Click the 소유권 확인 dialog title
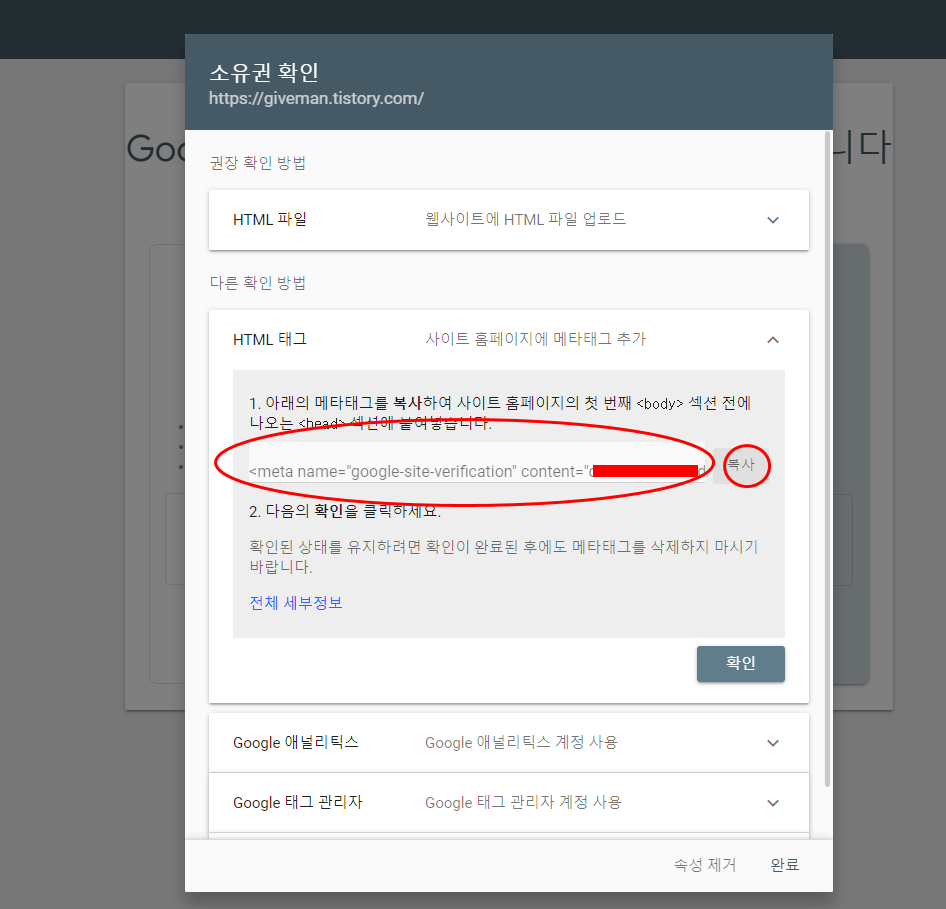 (x=264, y=72)
